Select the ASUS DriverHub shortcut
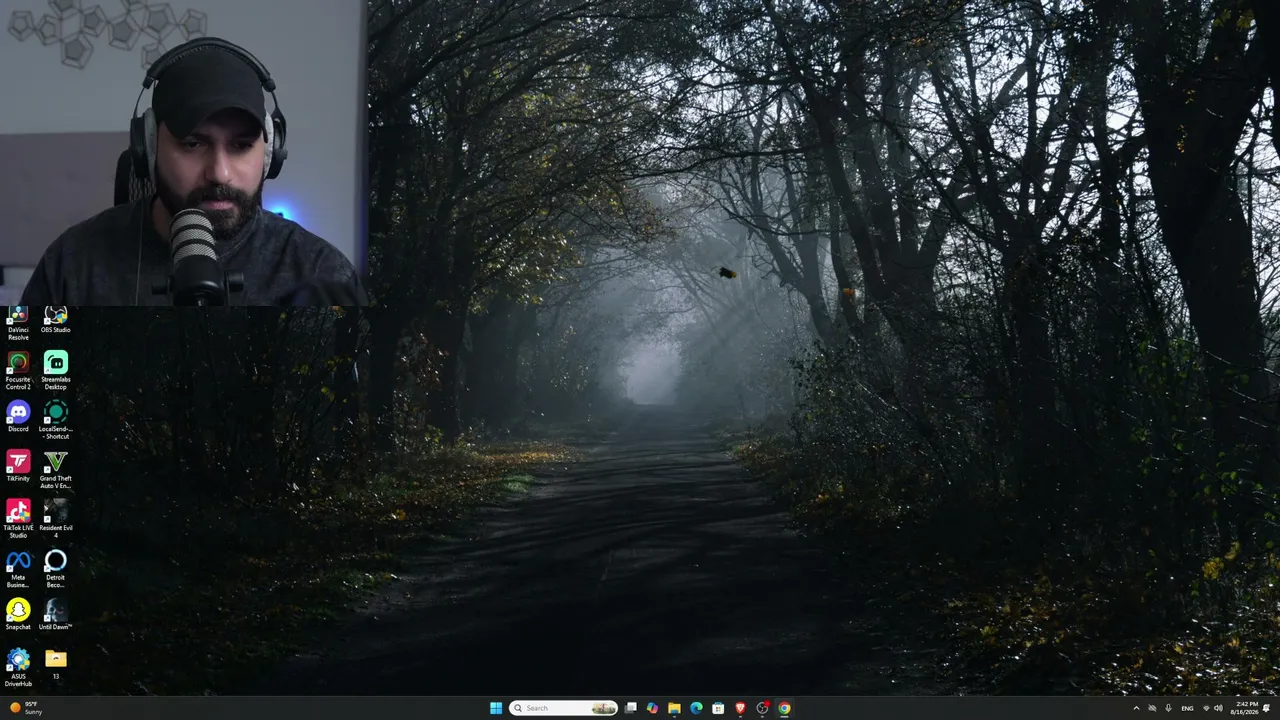Image resolution: width=1280 pixels, height=720 pixels. click(18, 668)
